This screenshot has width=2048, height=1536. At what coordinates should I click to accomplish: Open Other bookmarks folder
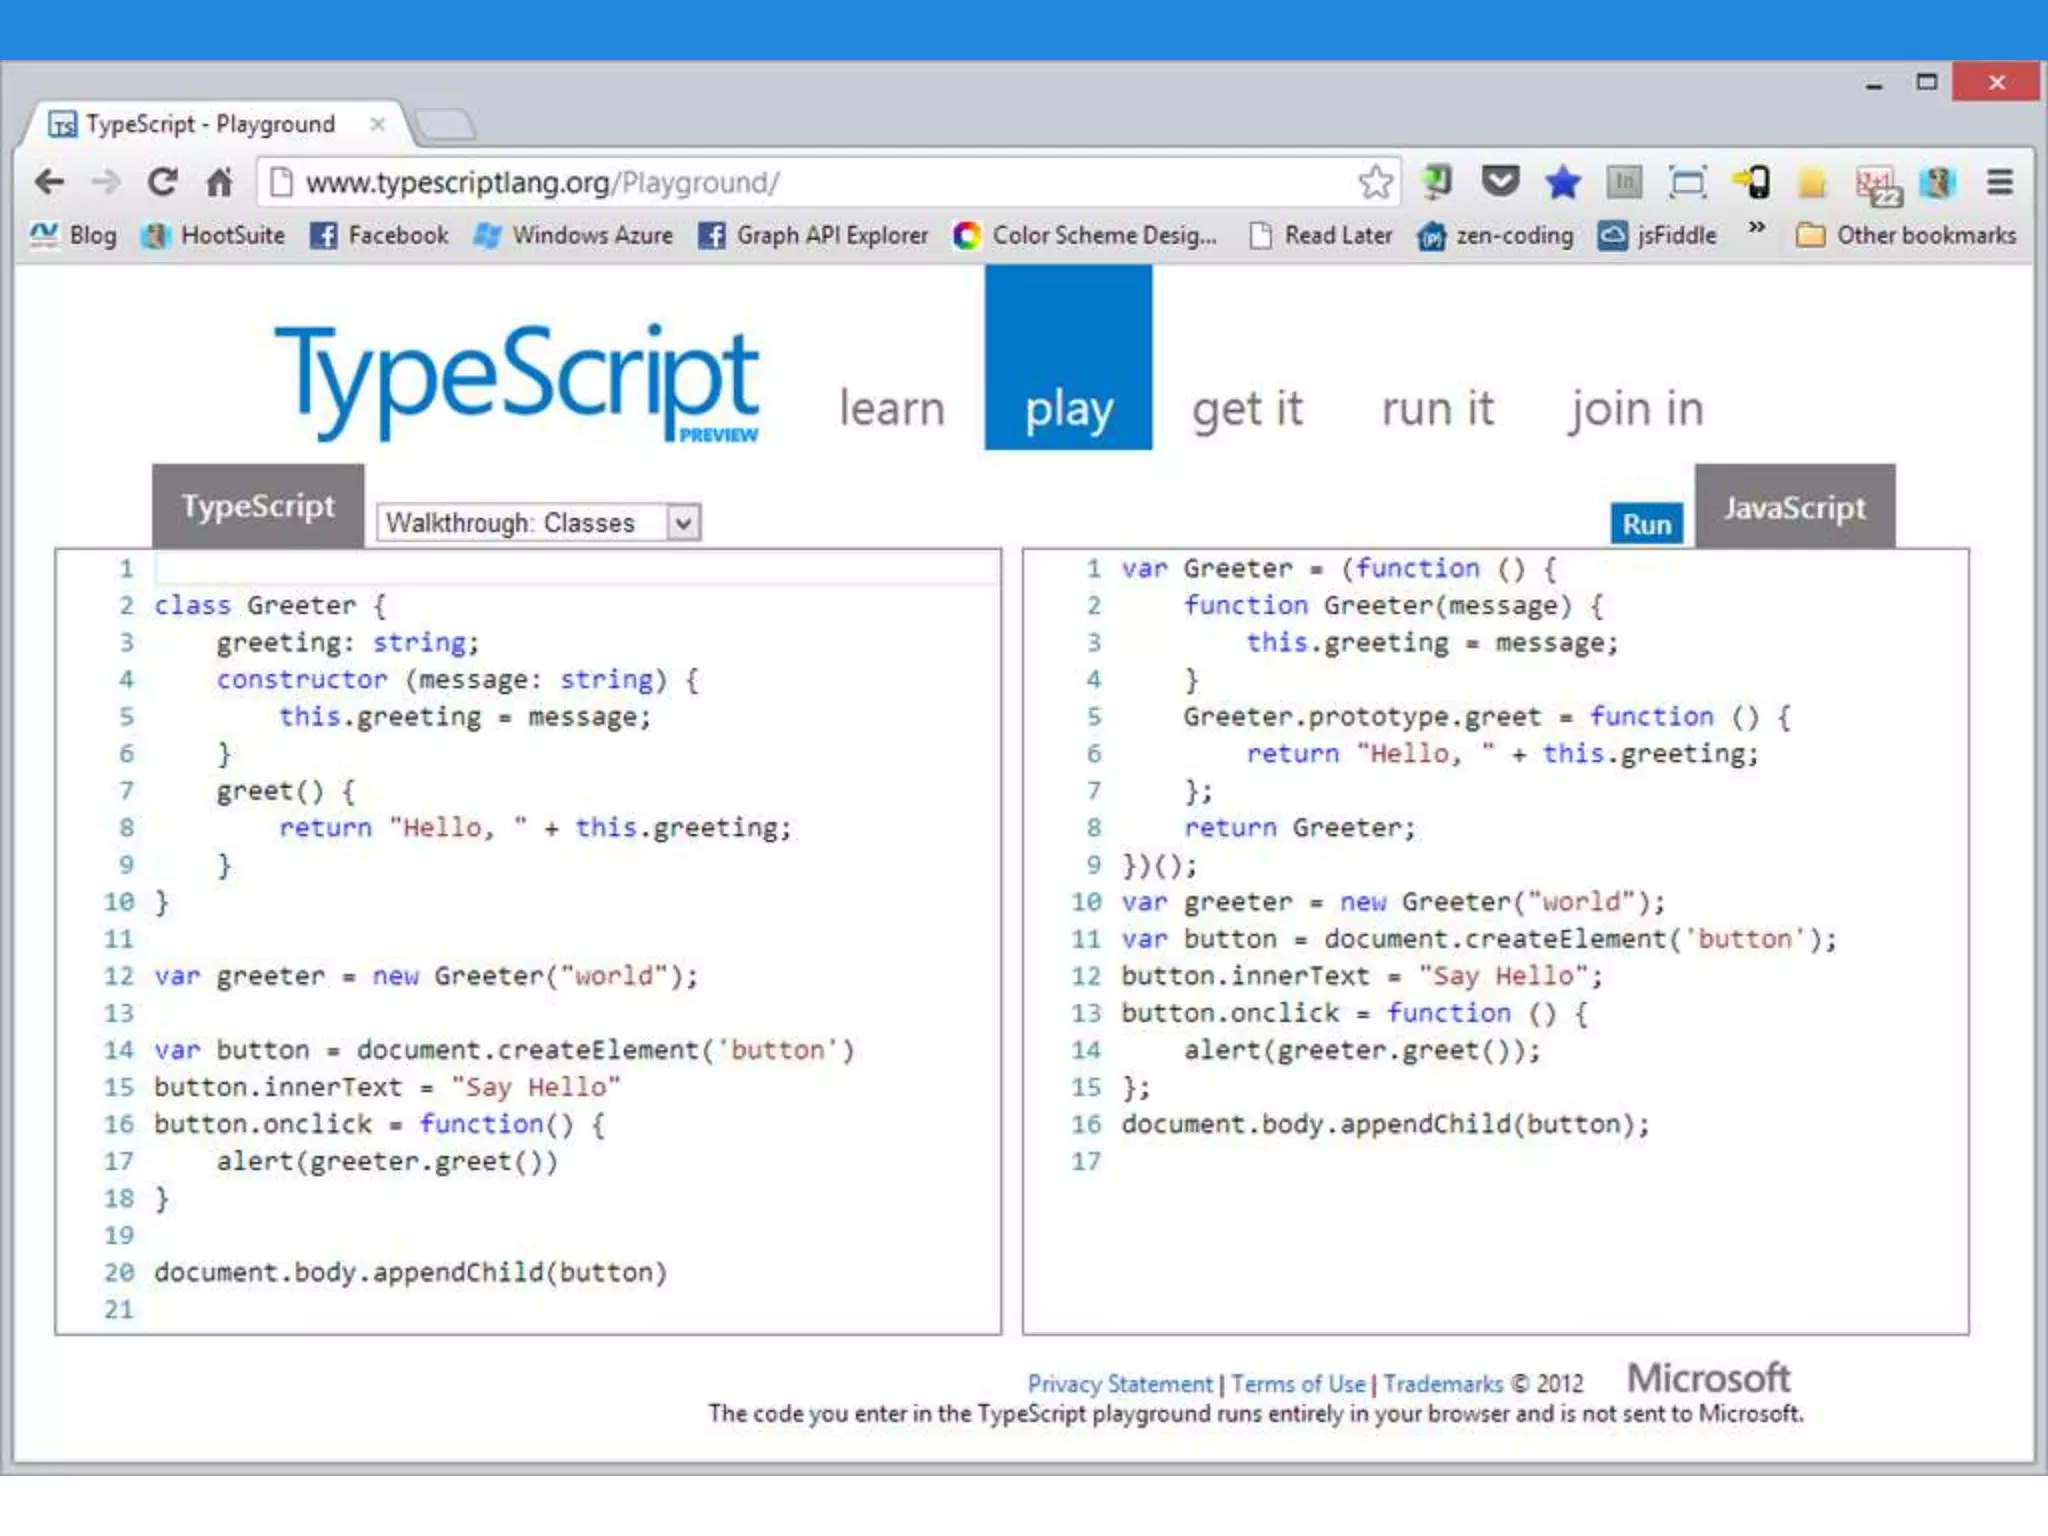(1906, 235)
